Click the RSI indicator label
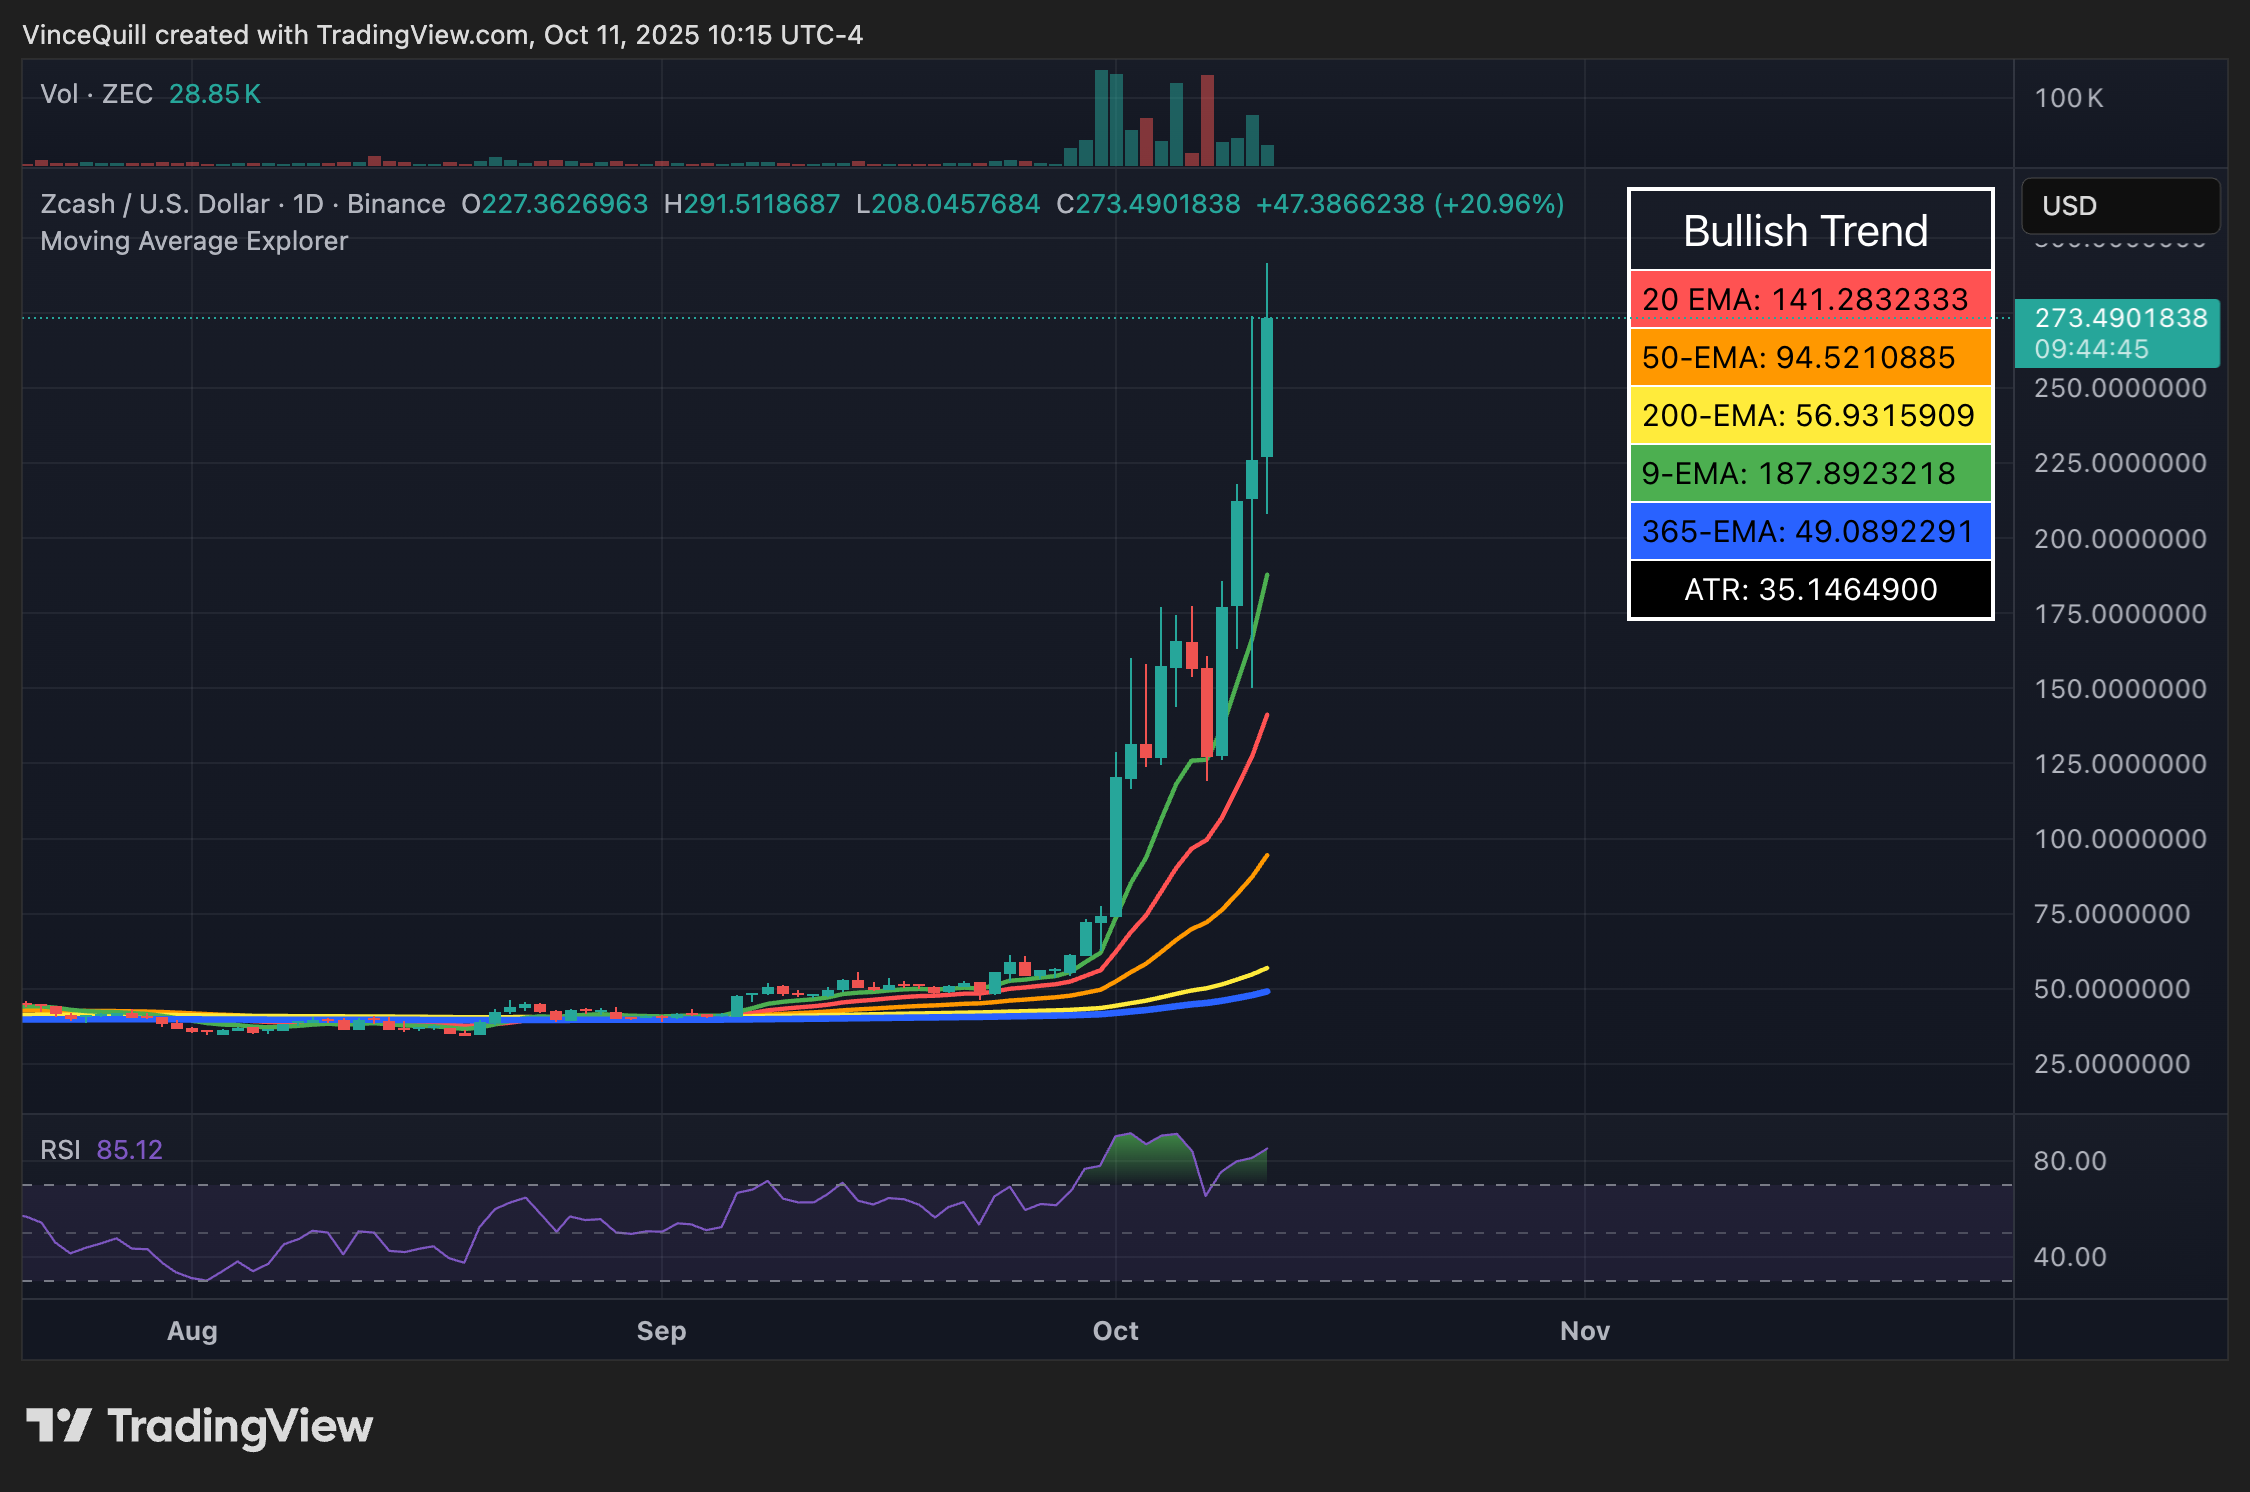This screenshot has width=2250, height=1492. (x=60, y=1149)
